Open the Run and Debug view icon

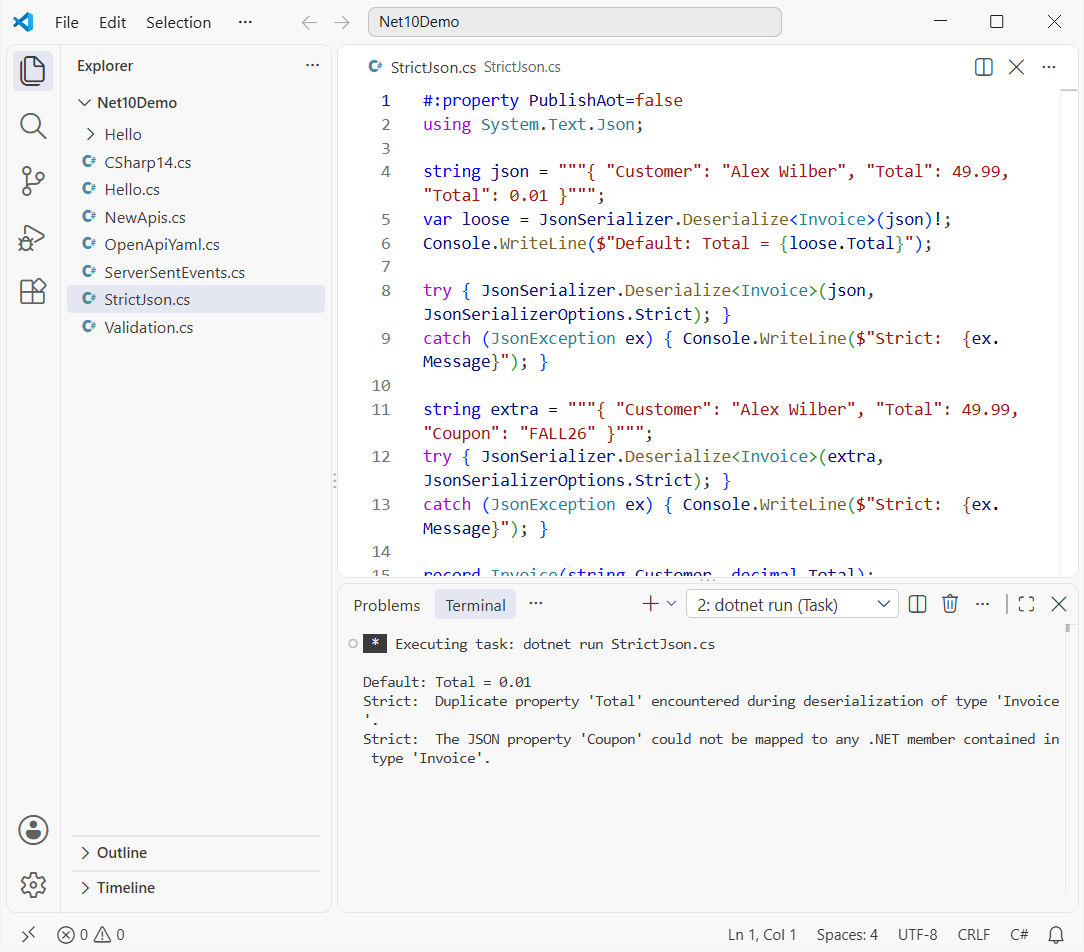32,237
